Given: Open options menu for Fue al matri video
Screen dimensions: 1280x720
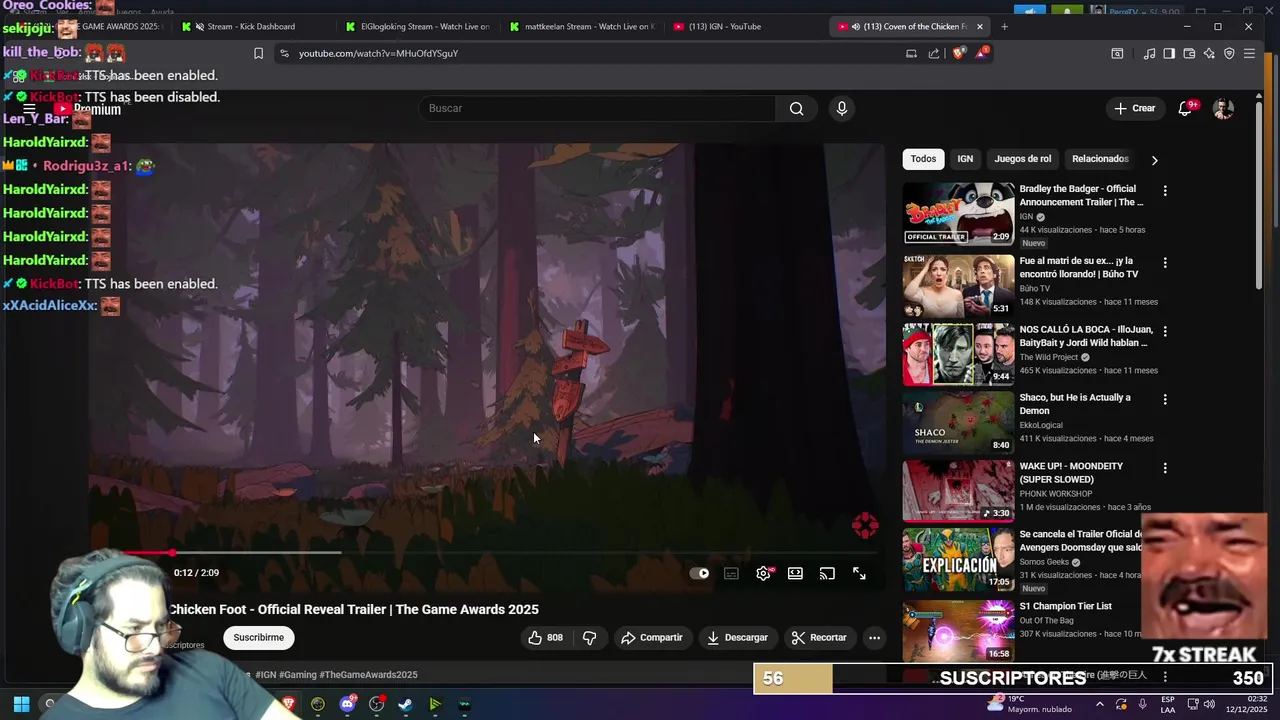Looking at the screenshot, I should (1165, 262).
